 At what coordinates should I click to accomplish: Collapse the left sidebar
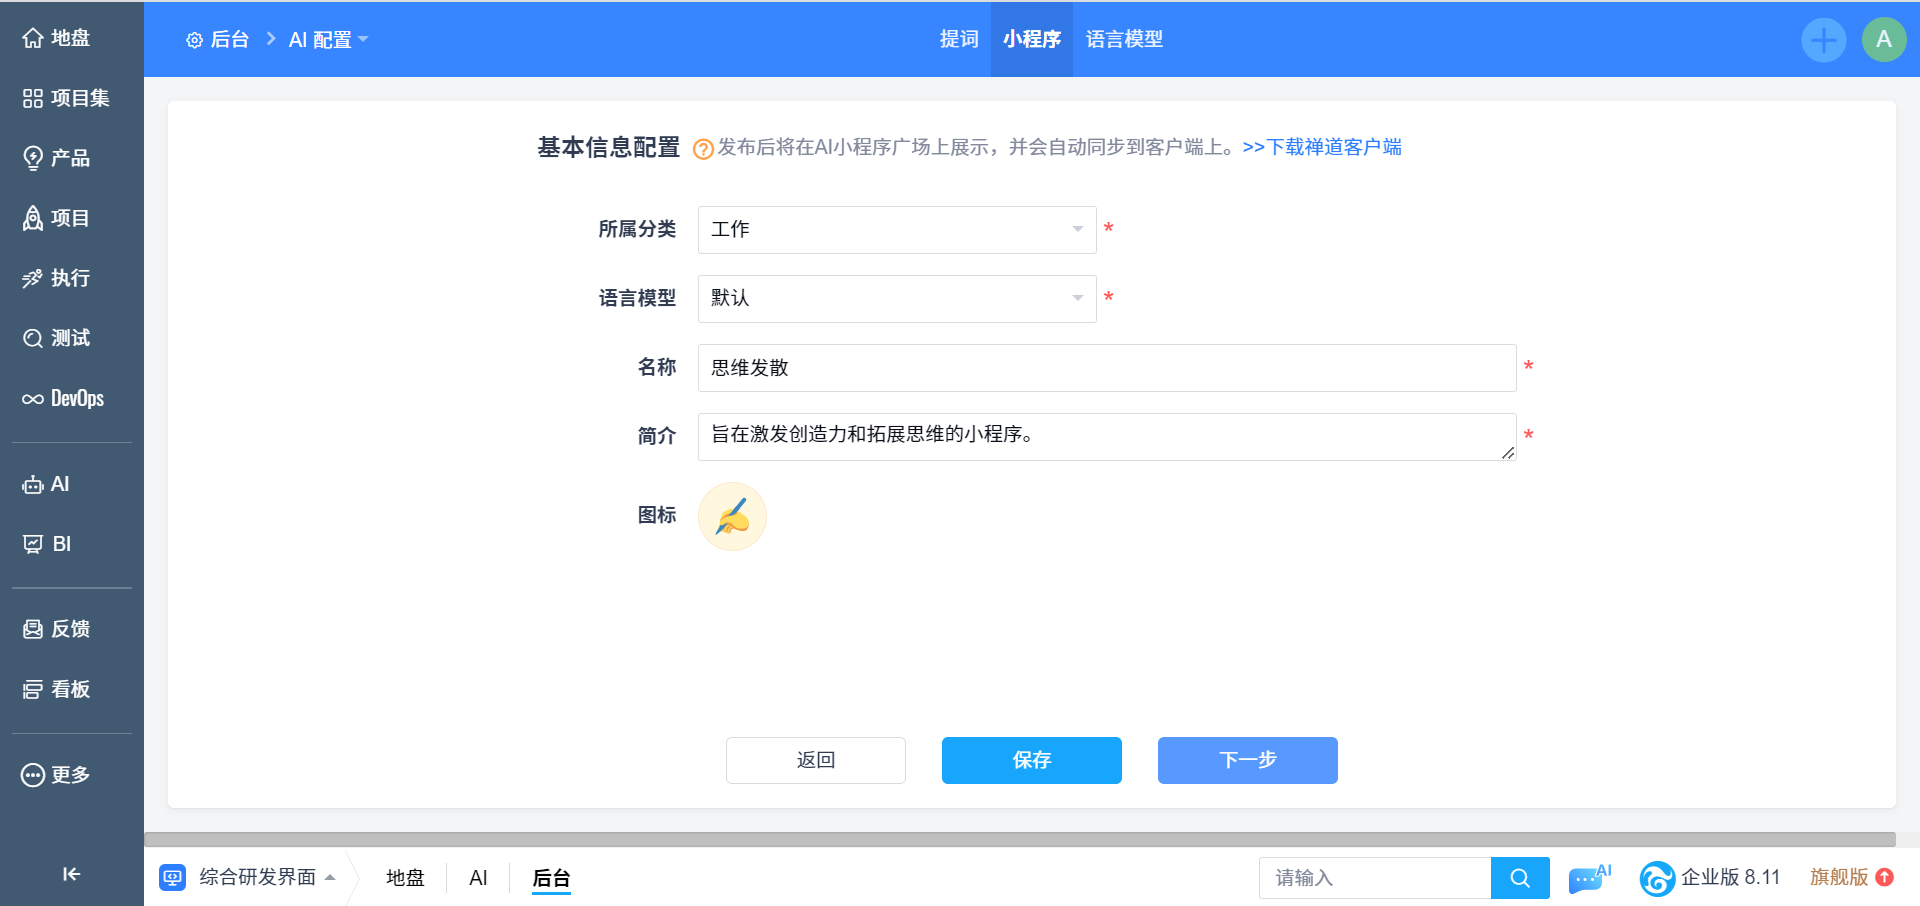click(71, 874)
